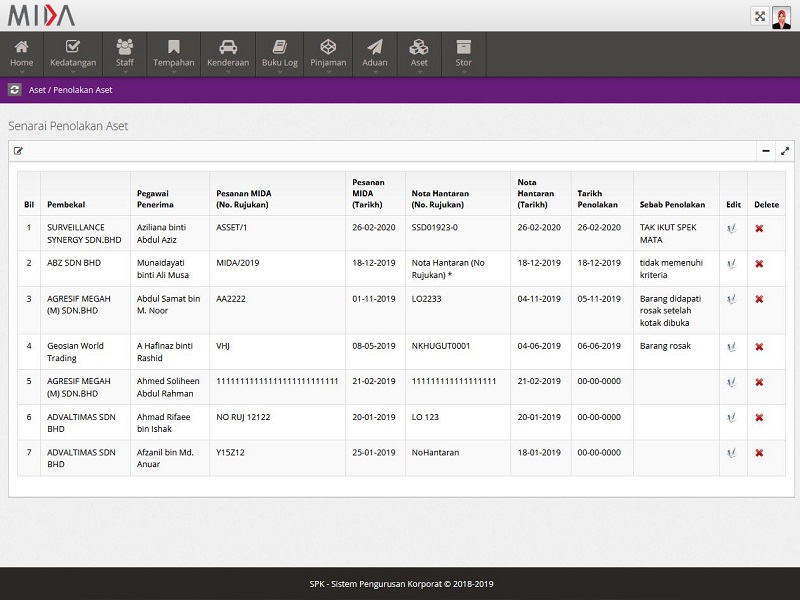
Task: Open the Buku Log menu
Action: (280, 54)
